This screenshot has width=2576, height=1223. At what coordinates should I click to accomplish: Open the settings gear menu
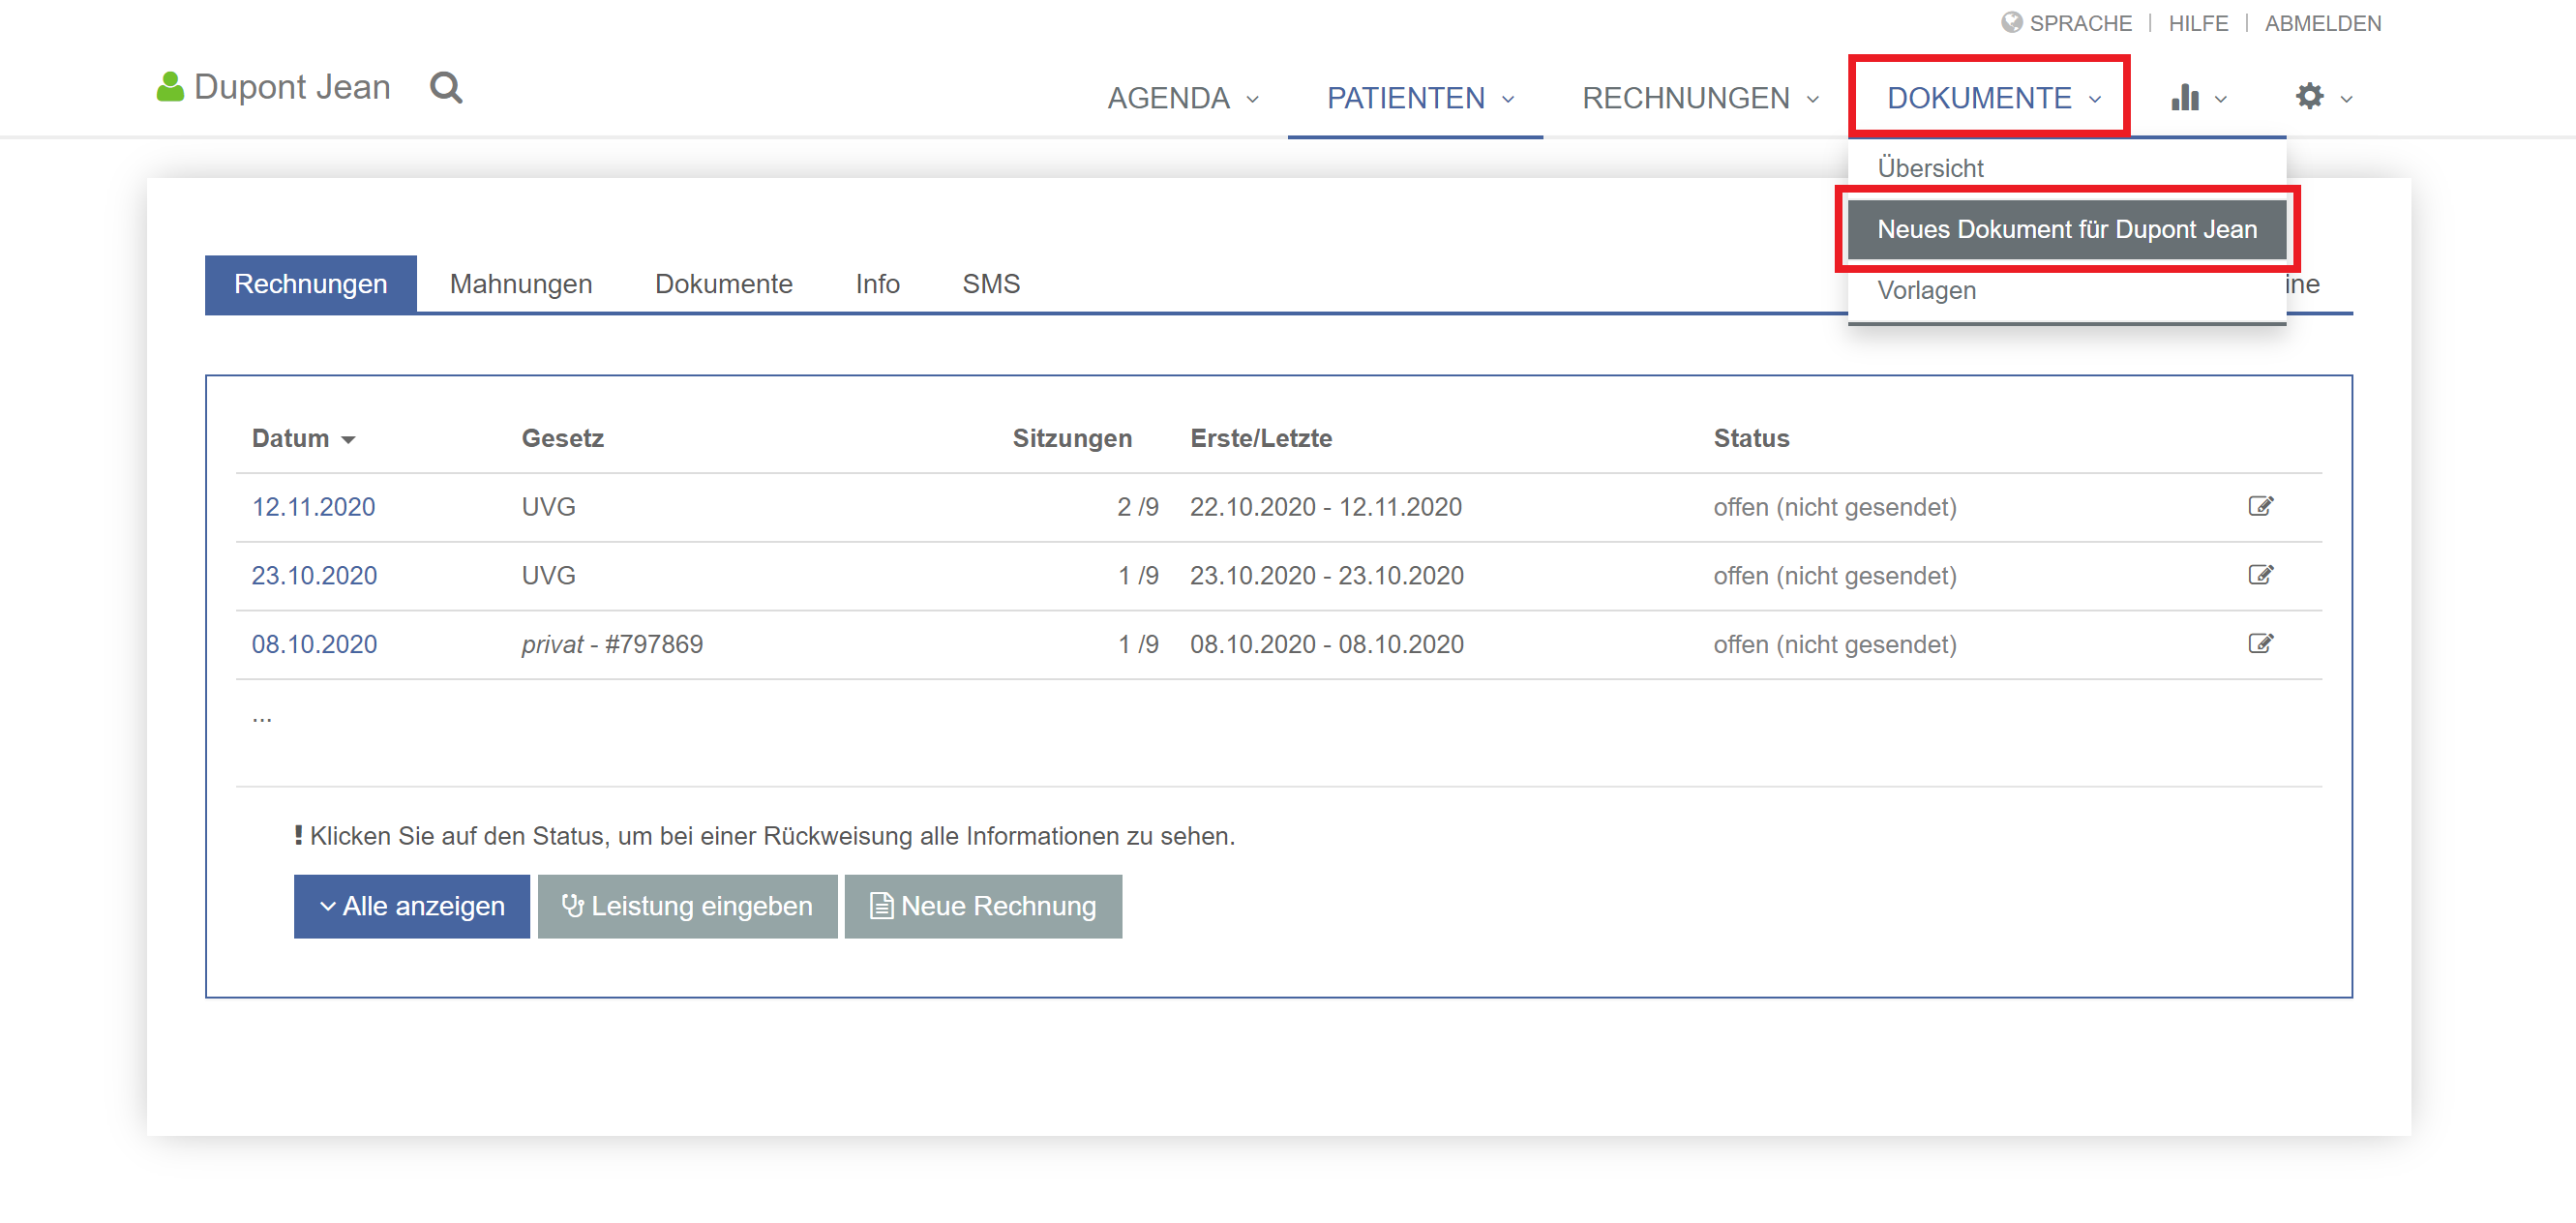[x=2322, y=97]
